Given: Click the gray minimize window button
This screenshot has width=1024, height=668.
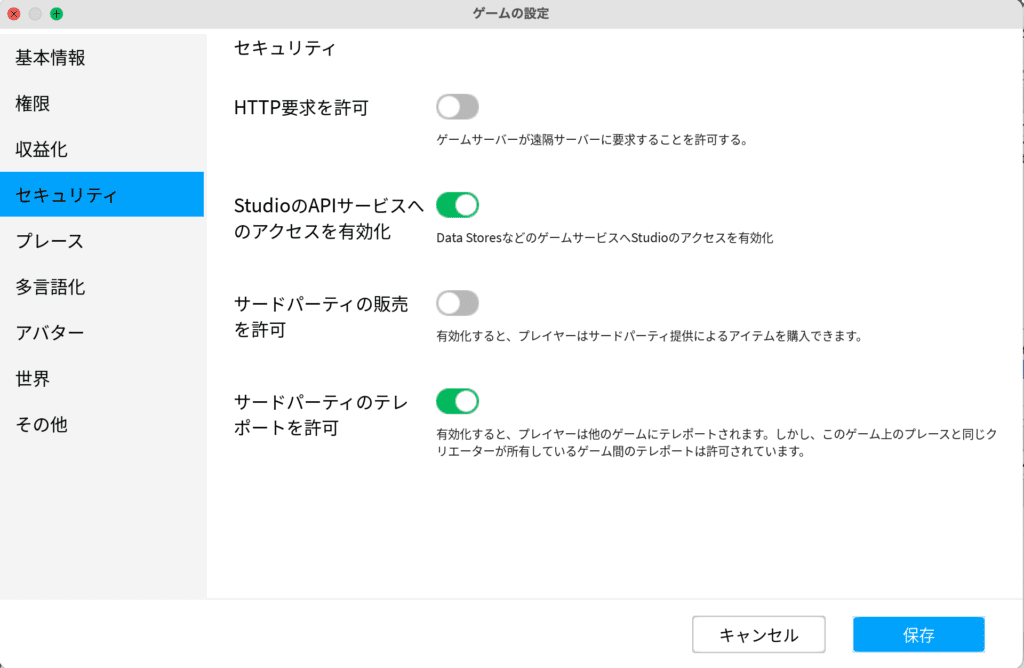Looking at the screenshot, I should click(35, 14).
